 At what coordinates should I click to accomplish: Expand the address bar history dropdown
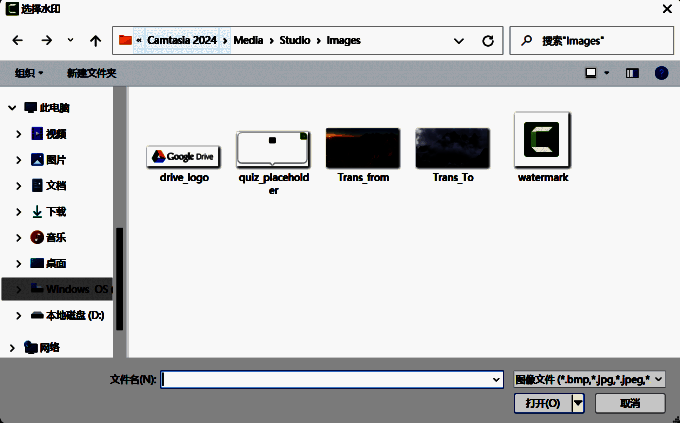458,41
